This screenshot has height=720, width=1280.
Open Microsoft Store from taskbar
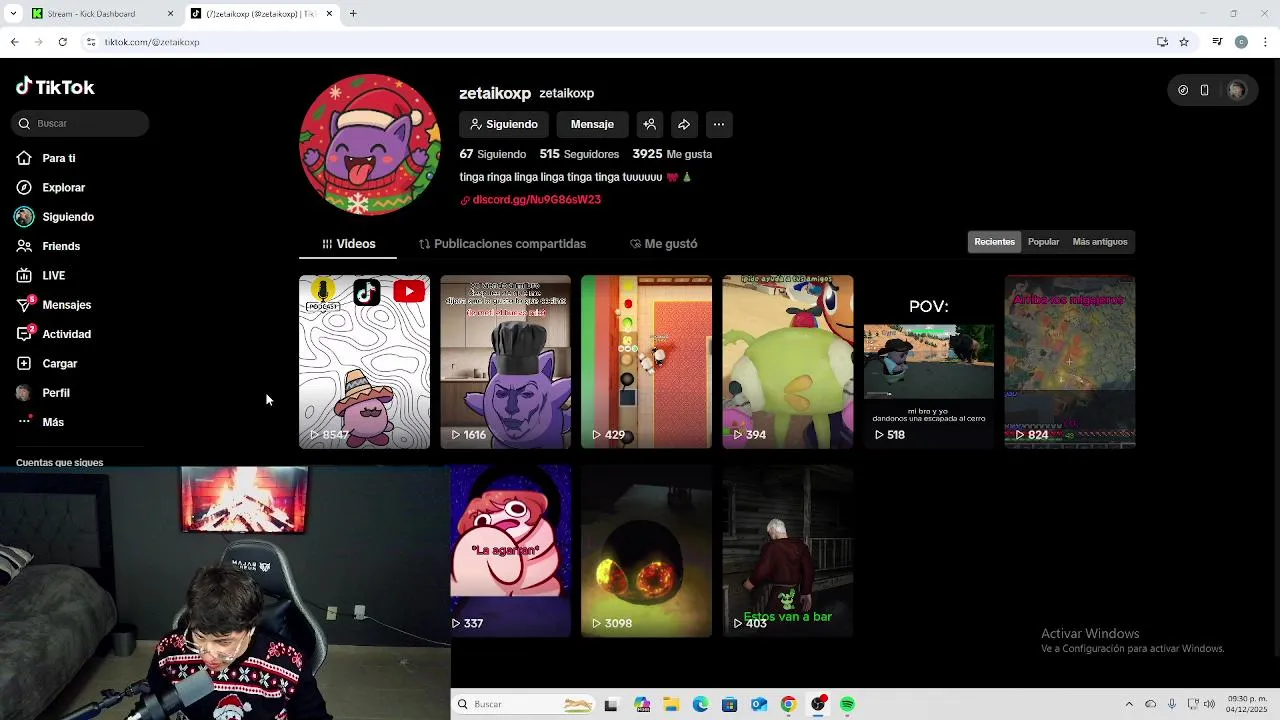click(729, 705)
